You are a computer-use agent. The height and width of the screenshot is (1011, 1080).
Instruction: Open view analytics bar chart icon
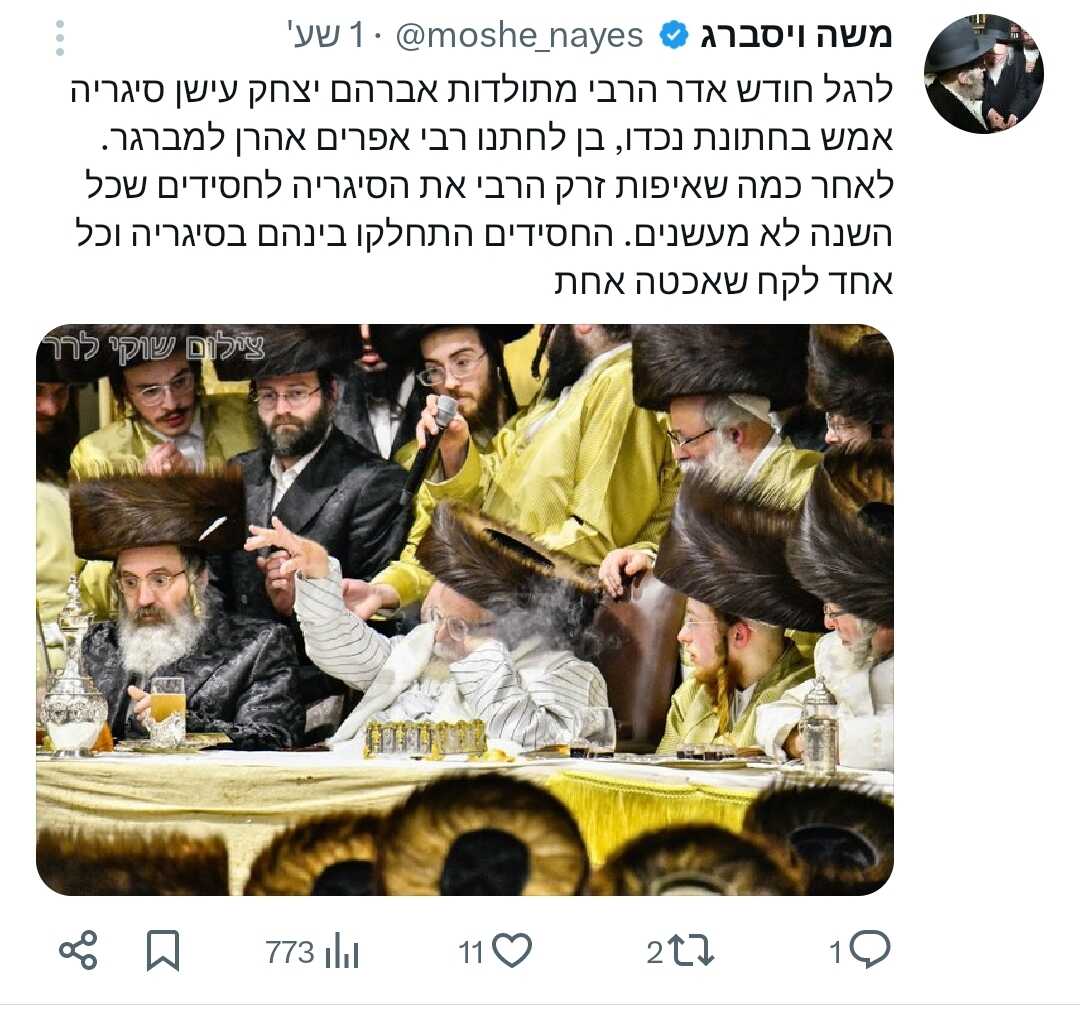click(341, 952)
